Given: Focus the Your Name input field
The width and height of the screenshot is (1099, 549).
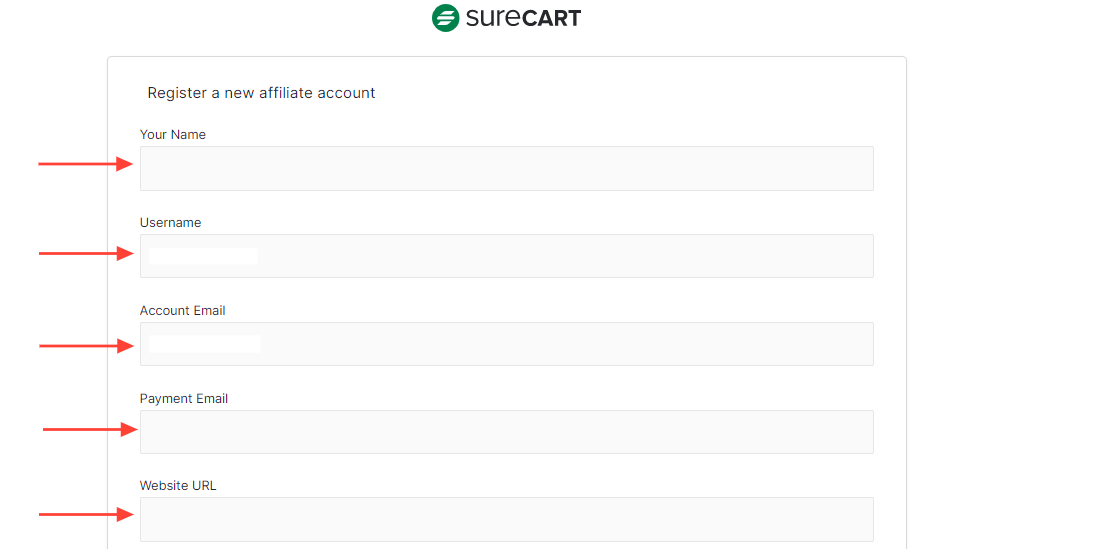Looking at the screenshot, I should 506,168.
